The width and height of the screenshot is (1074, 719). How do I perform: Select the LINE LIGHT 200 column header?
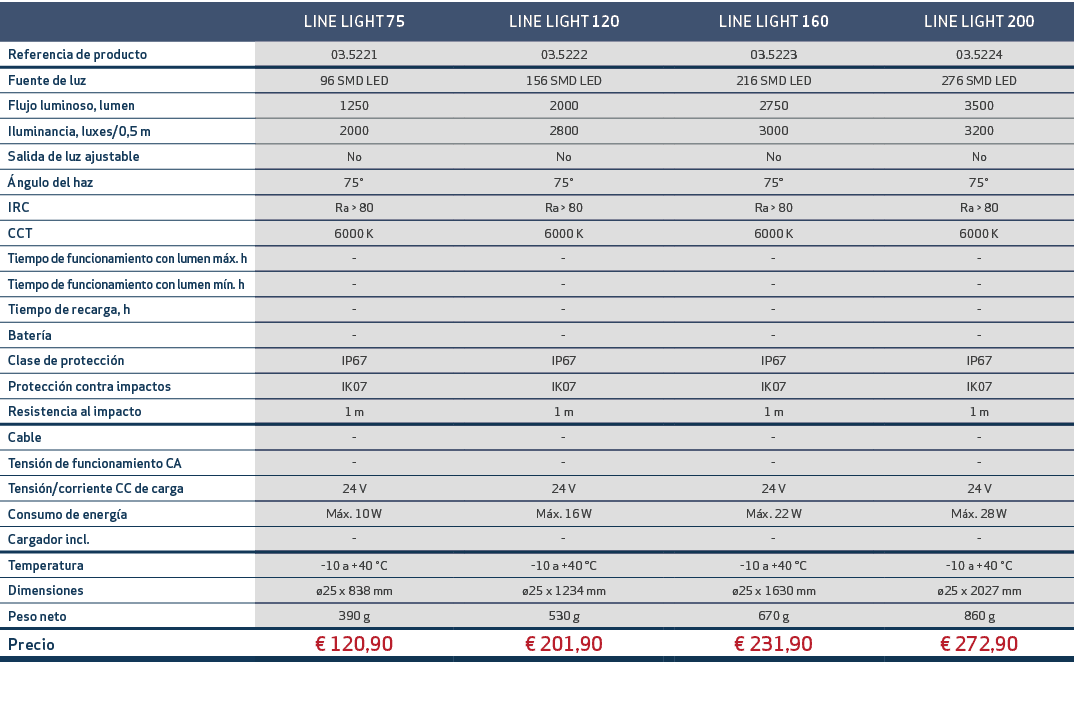click(x=979, y=21)
